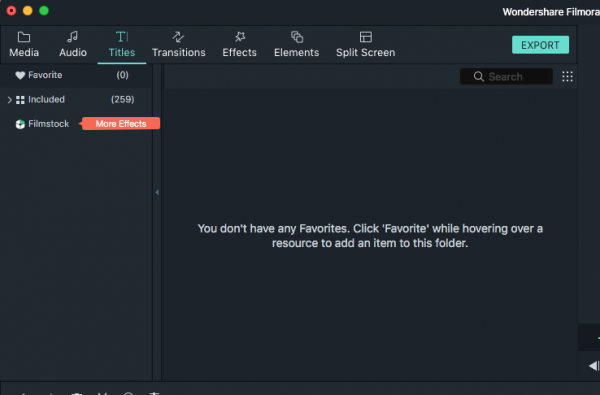This screenshot has width=600, height=395.
Task: Maximize window with the green button
Action: (44, 11)
